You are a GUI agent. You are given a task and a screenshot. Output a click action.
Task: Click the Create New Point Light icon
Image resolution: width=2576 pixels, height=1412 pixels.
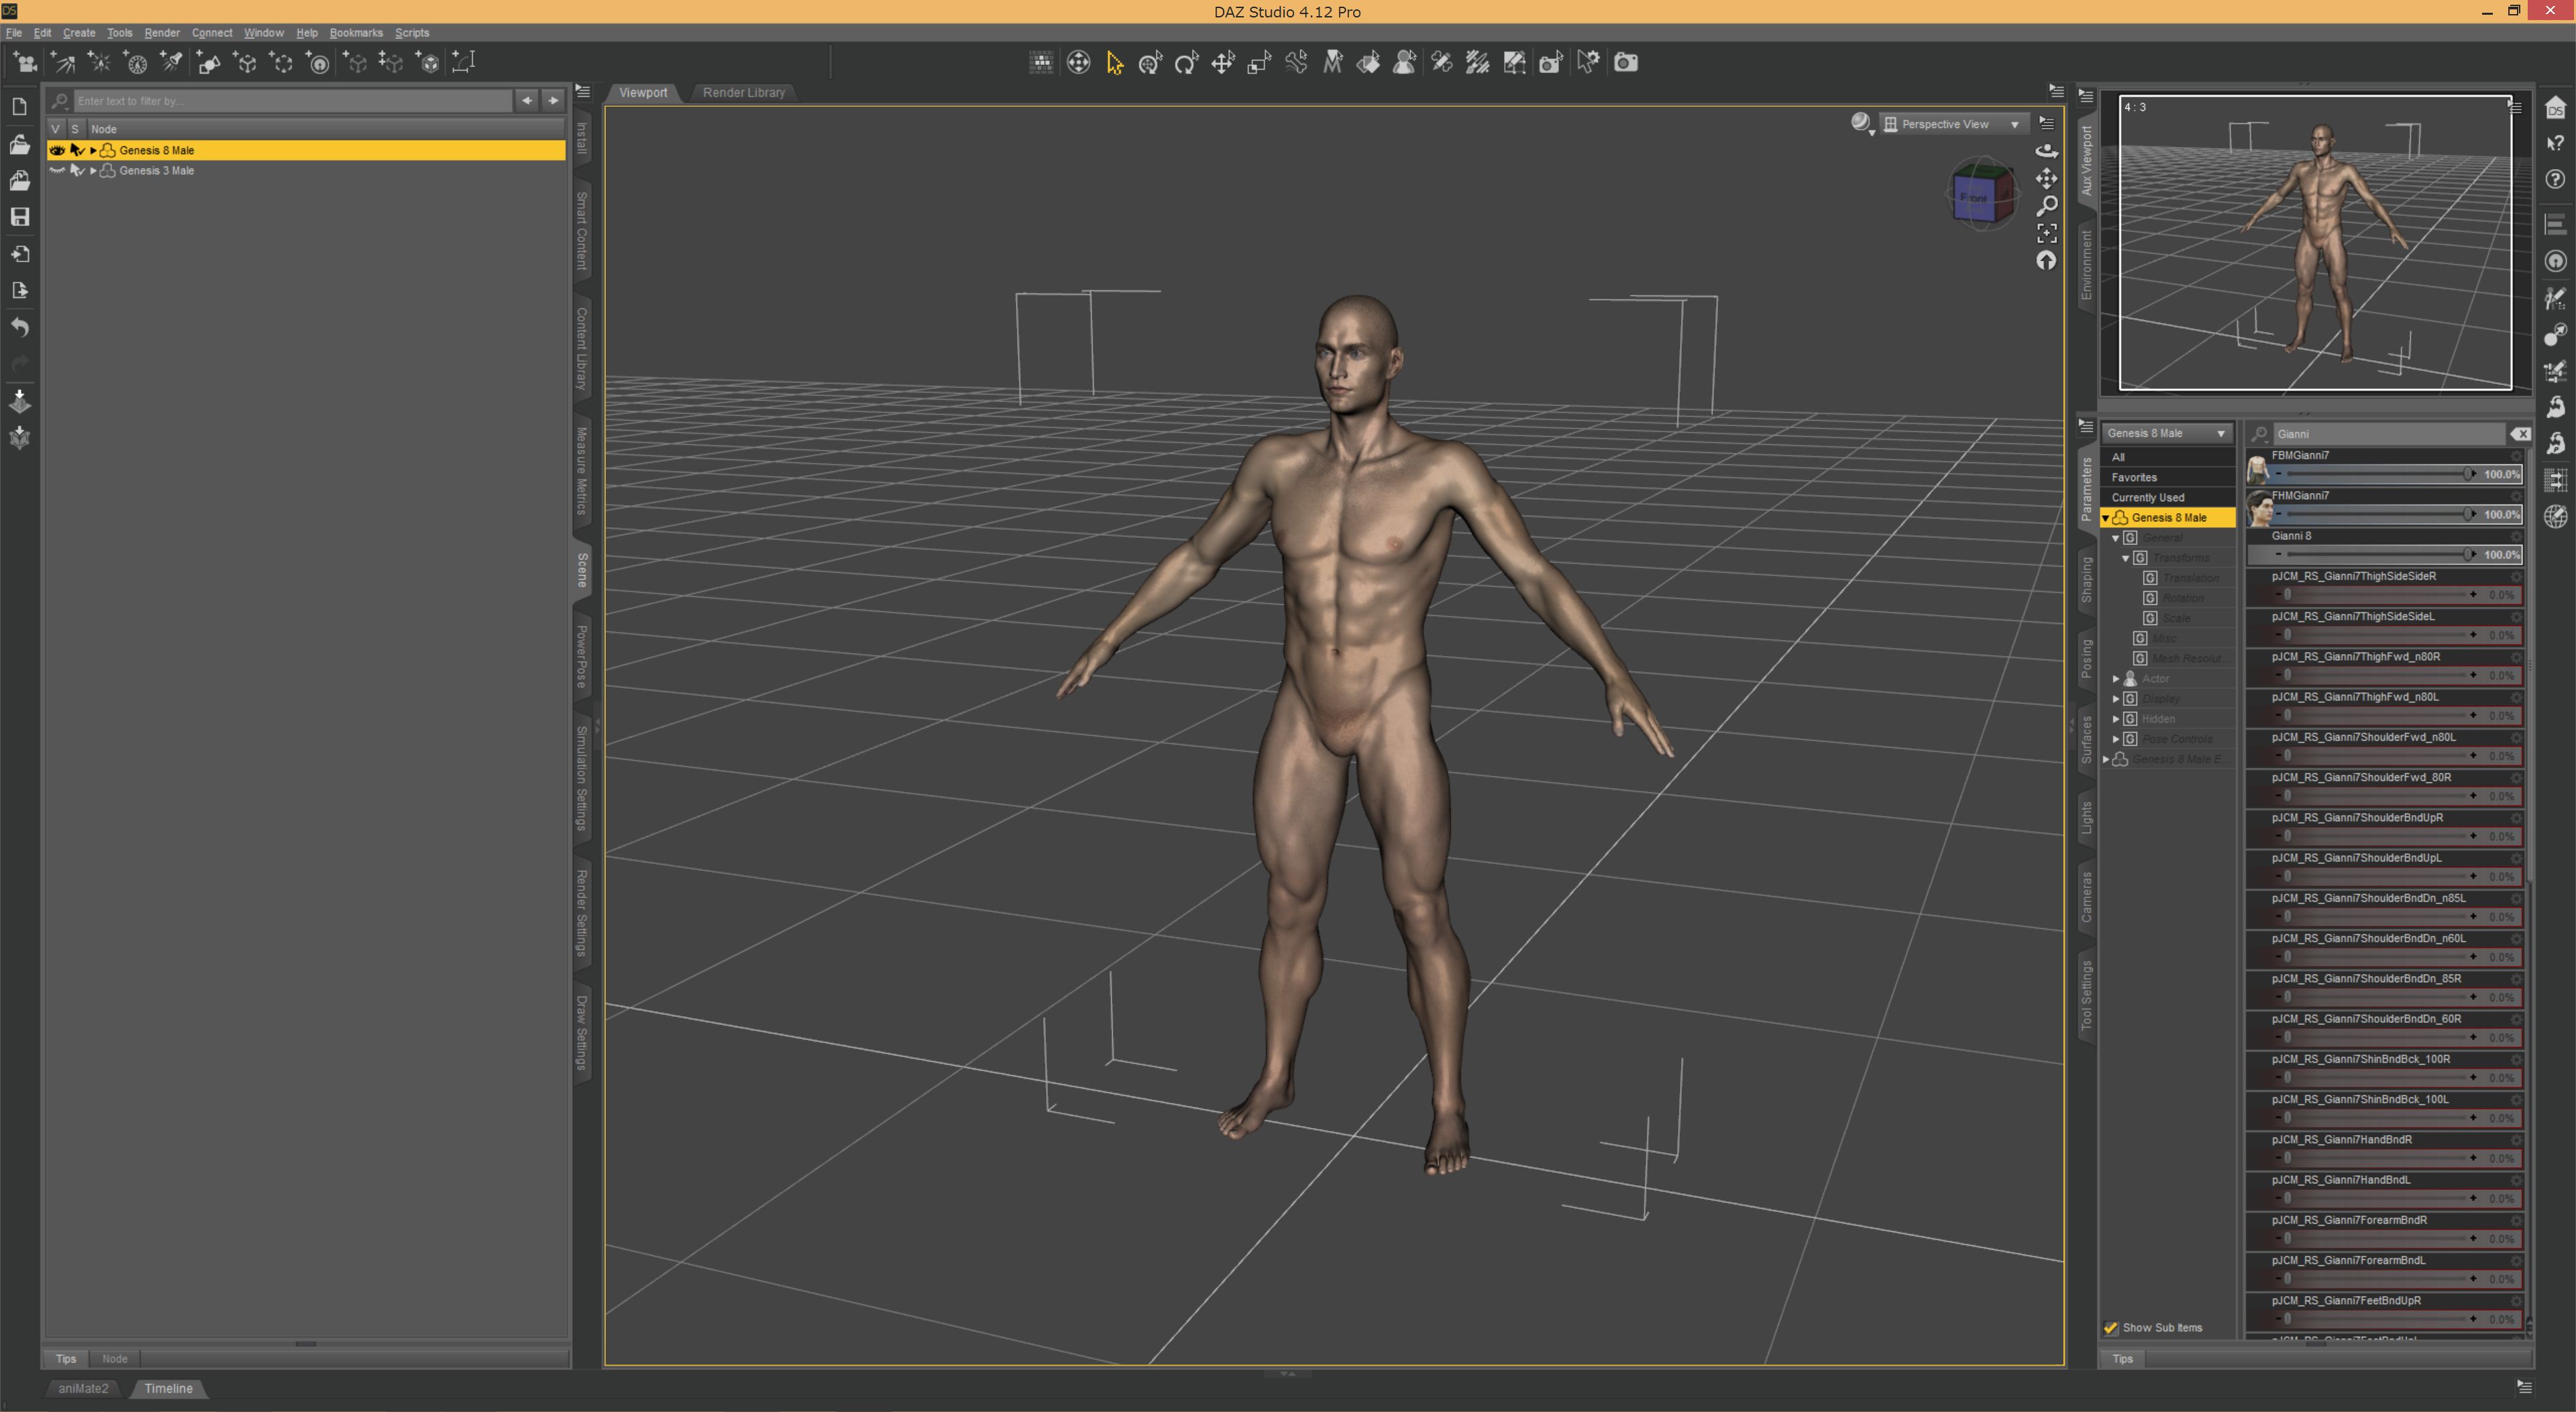pyautogui.click(x=99, y=63)
